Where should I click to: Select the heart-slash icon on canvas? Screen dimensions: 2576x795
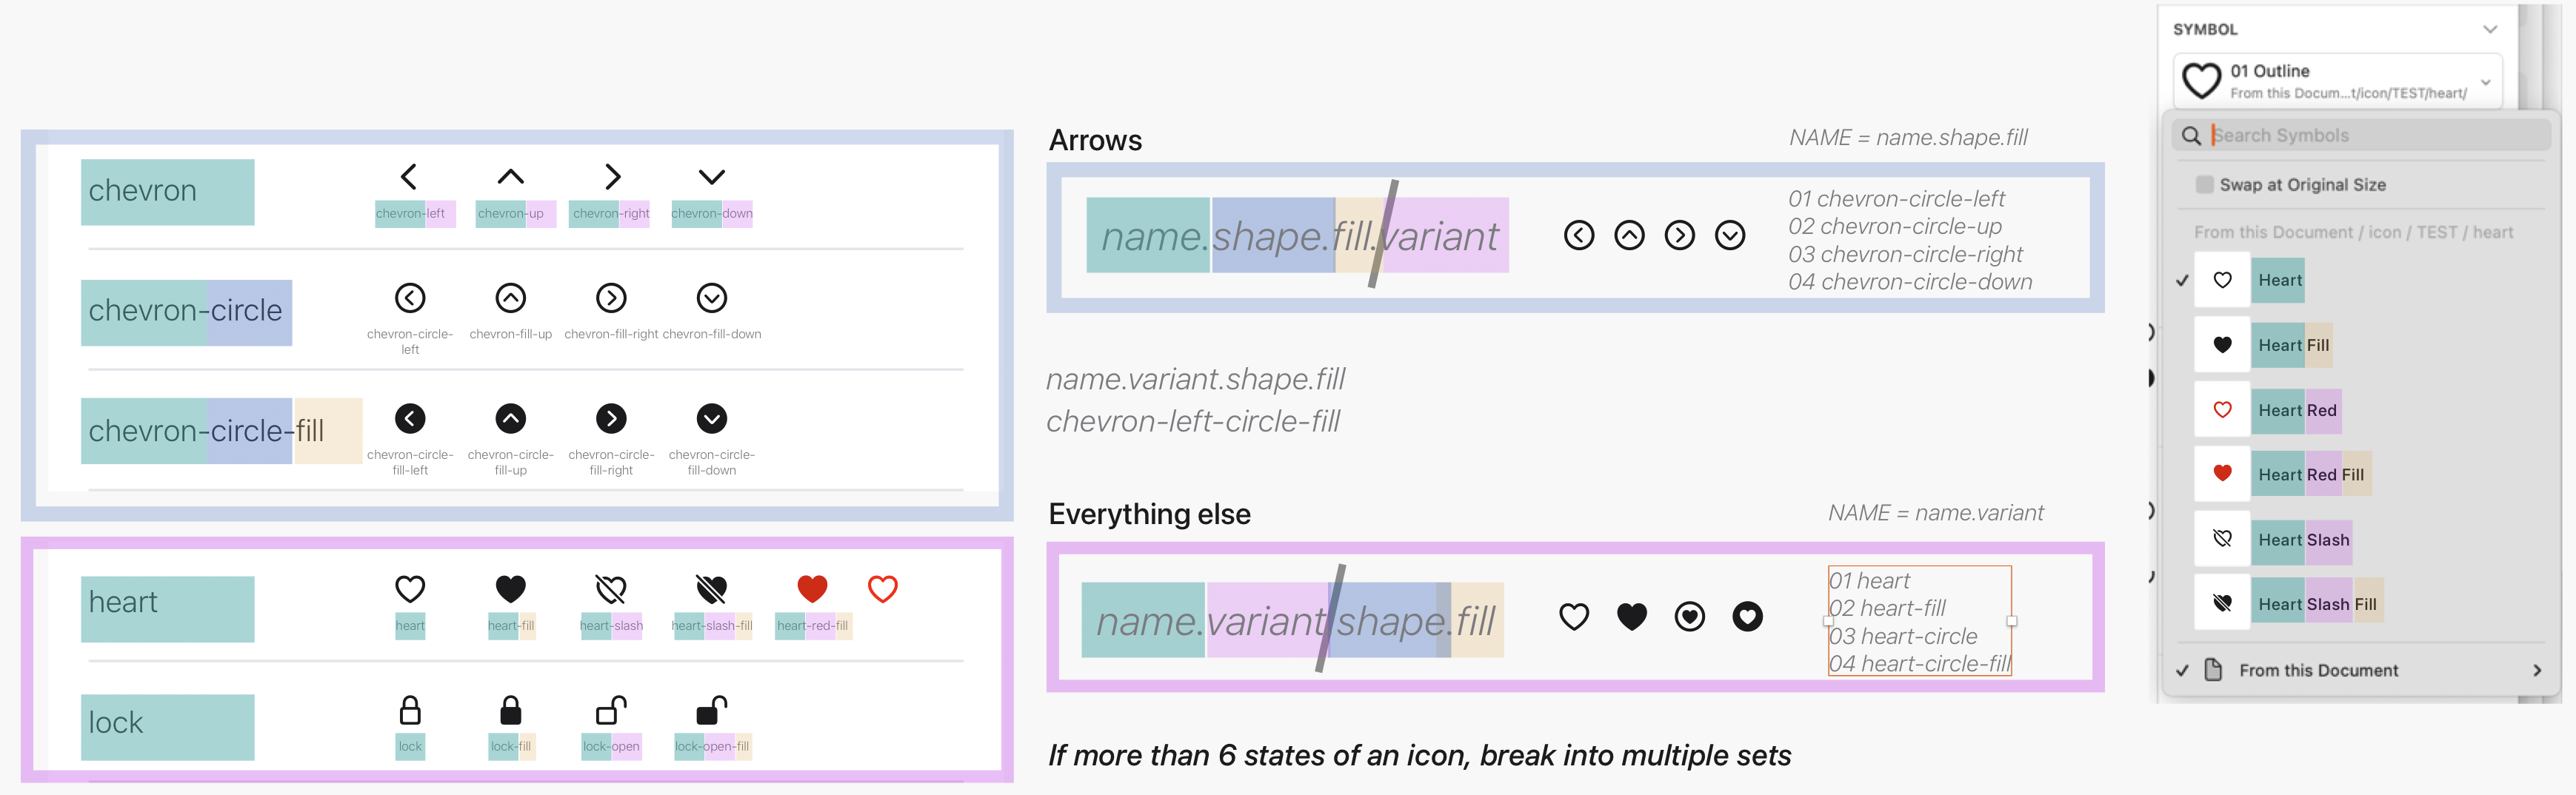pos(611,589)
